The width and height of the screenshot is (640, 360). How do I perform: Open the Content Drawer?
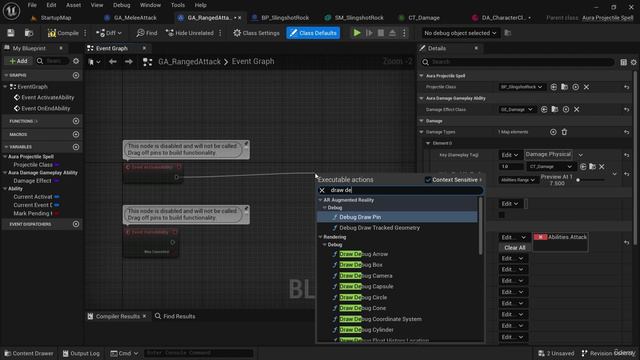(x=29, y=353)
